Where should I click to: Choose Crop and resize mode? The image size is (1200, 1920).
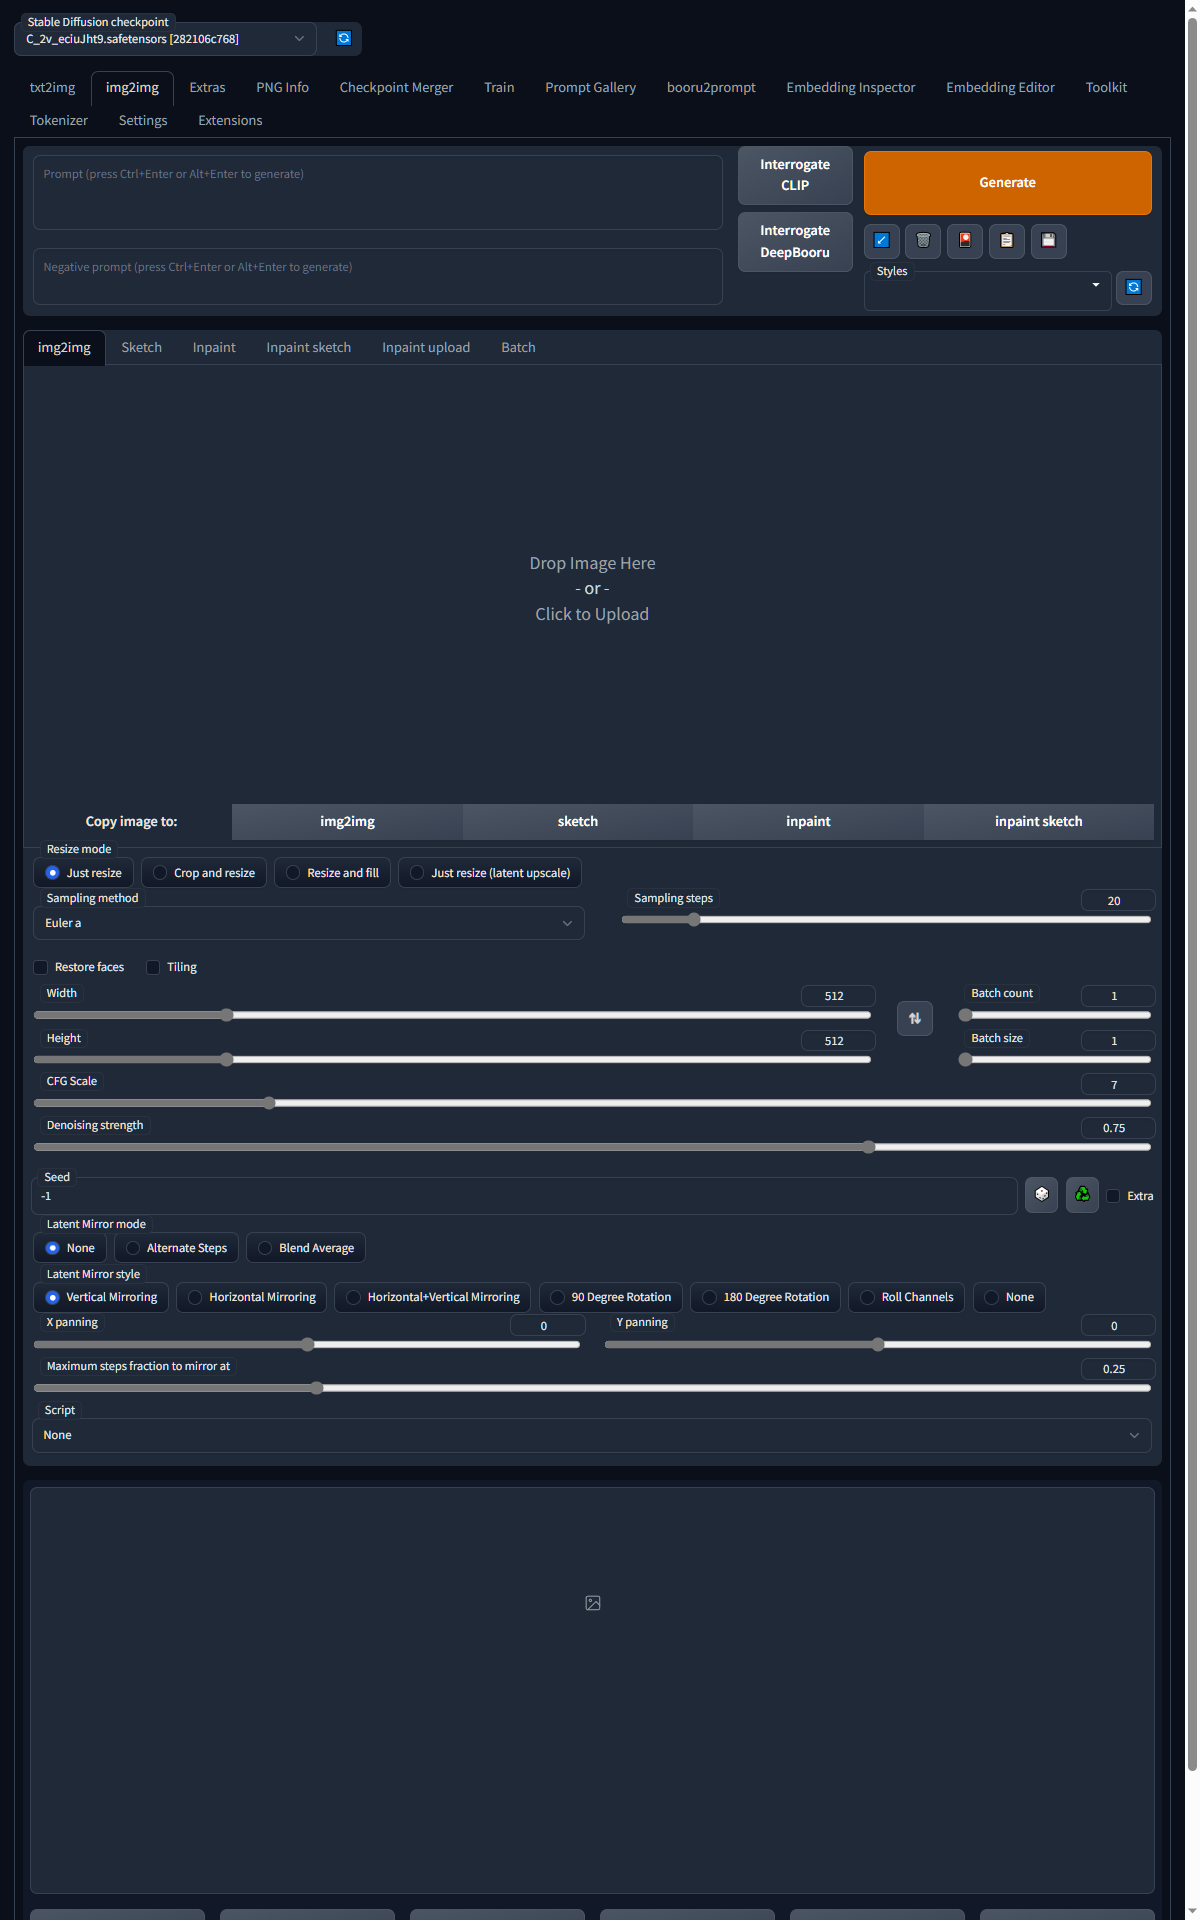coord(204,873)
